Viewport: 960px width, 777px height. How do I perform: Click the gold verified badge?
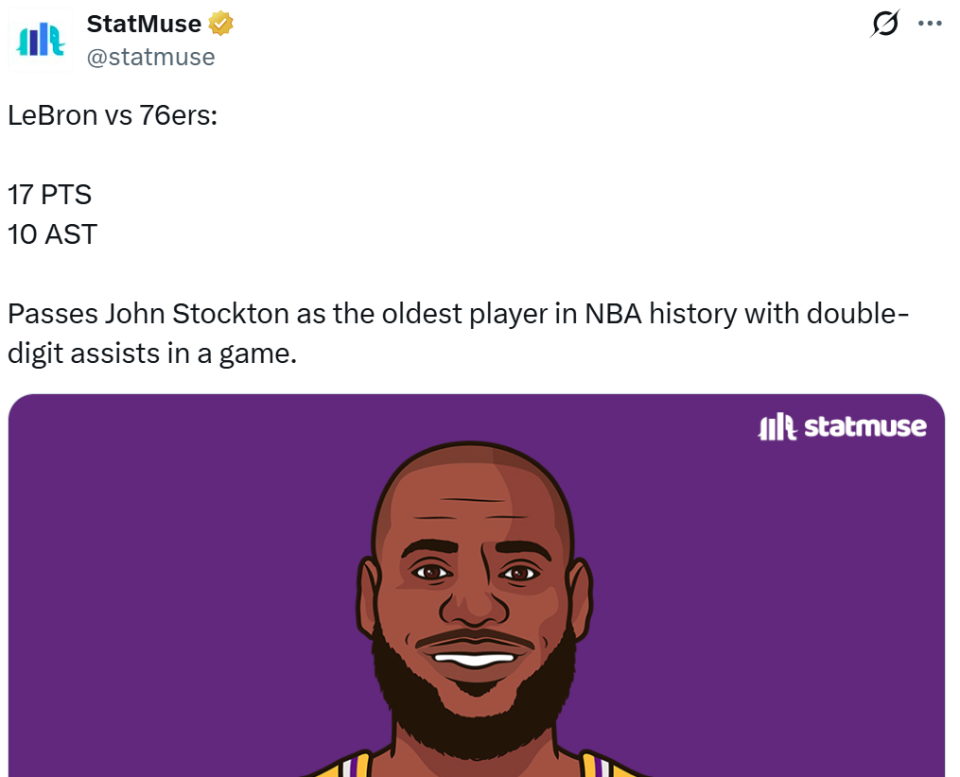pyautogui.click(x=221, y=24)
